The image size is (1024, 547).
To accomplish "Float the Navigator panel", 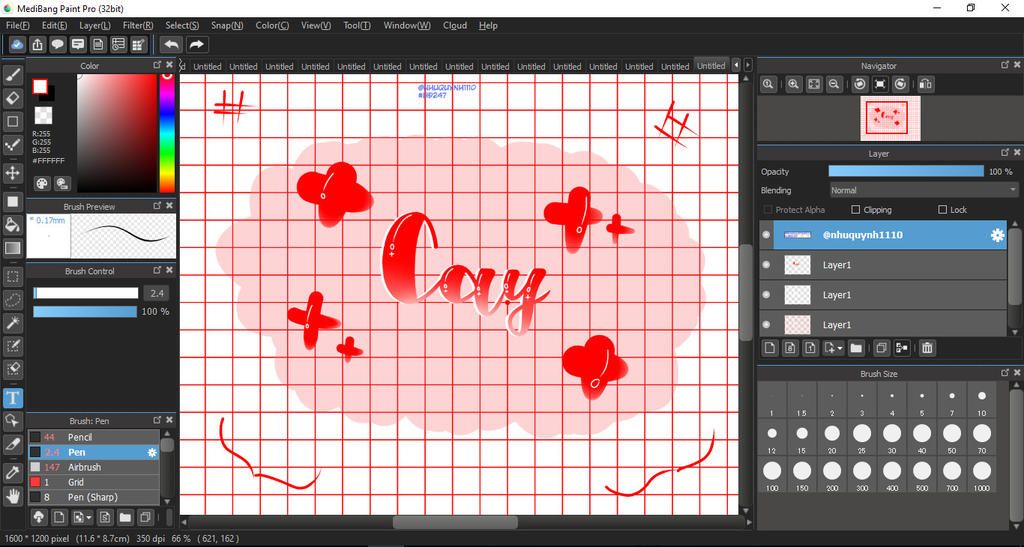I will (1005, 65).
